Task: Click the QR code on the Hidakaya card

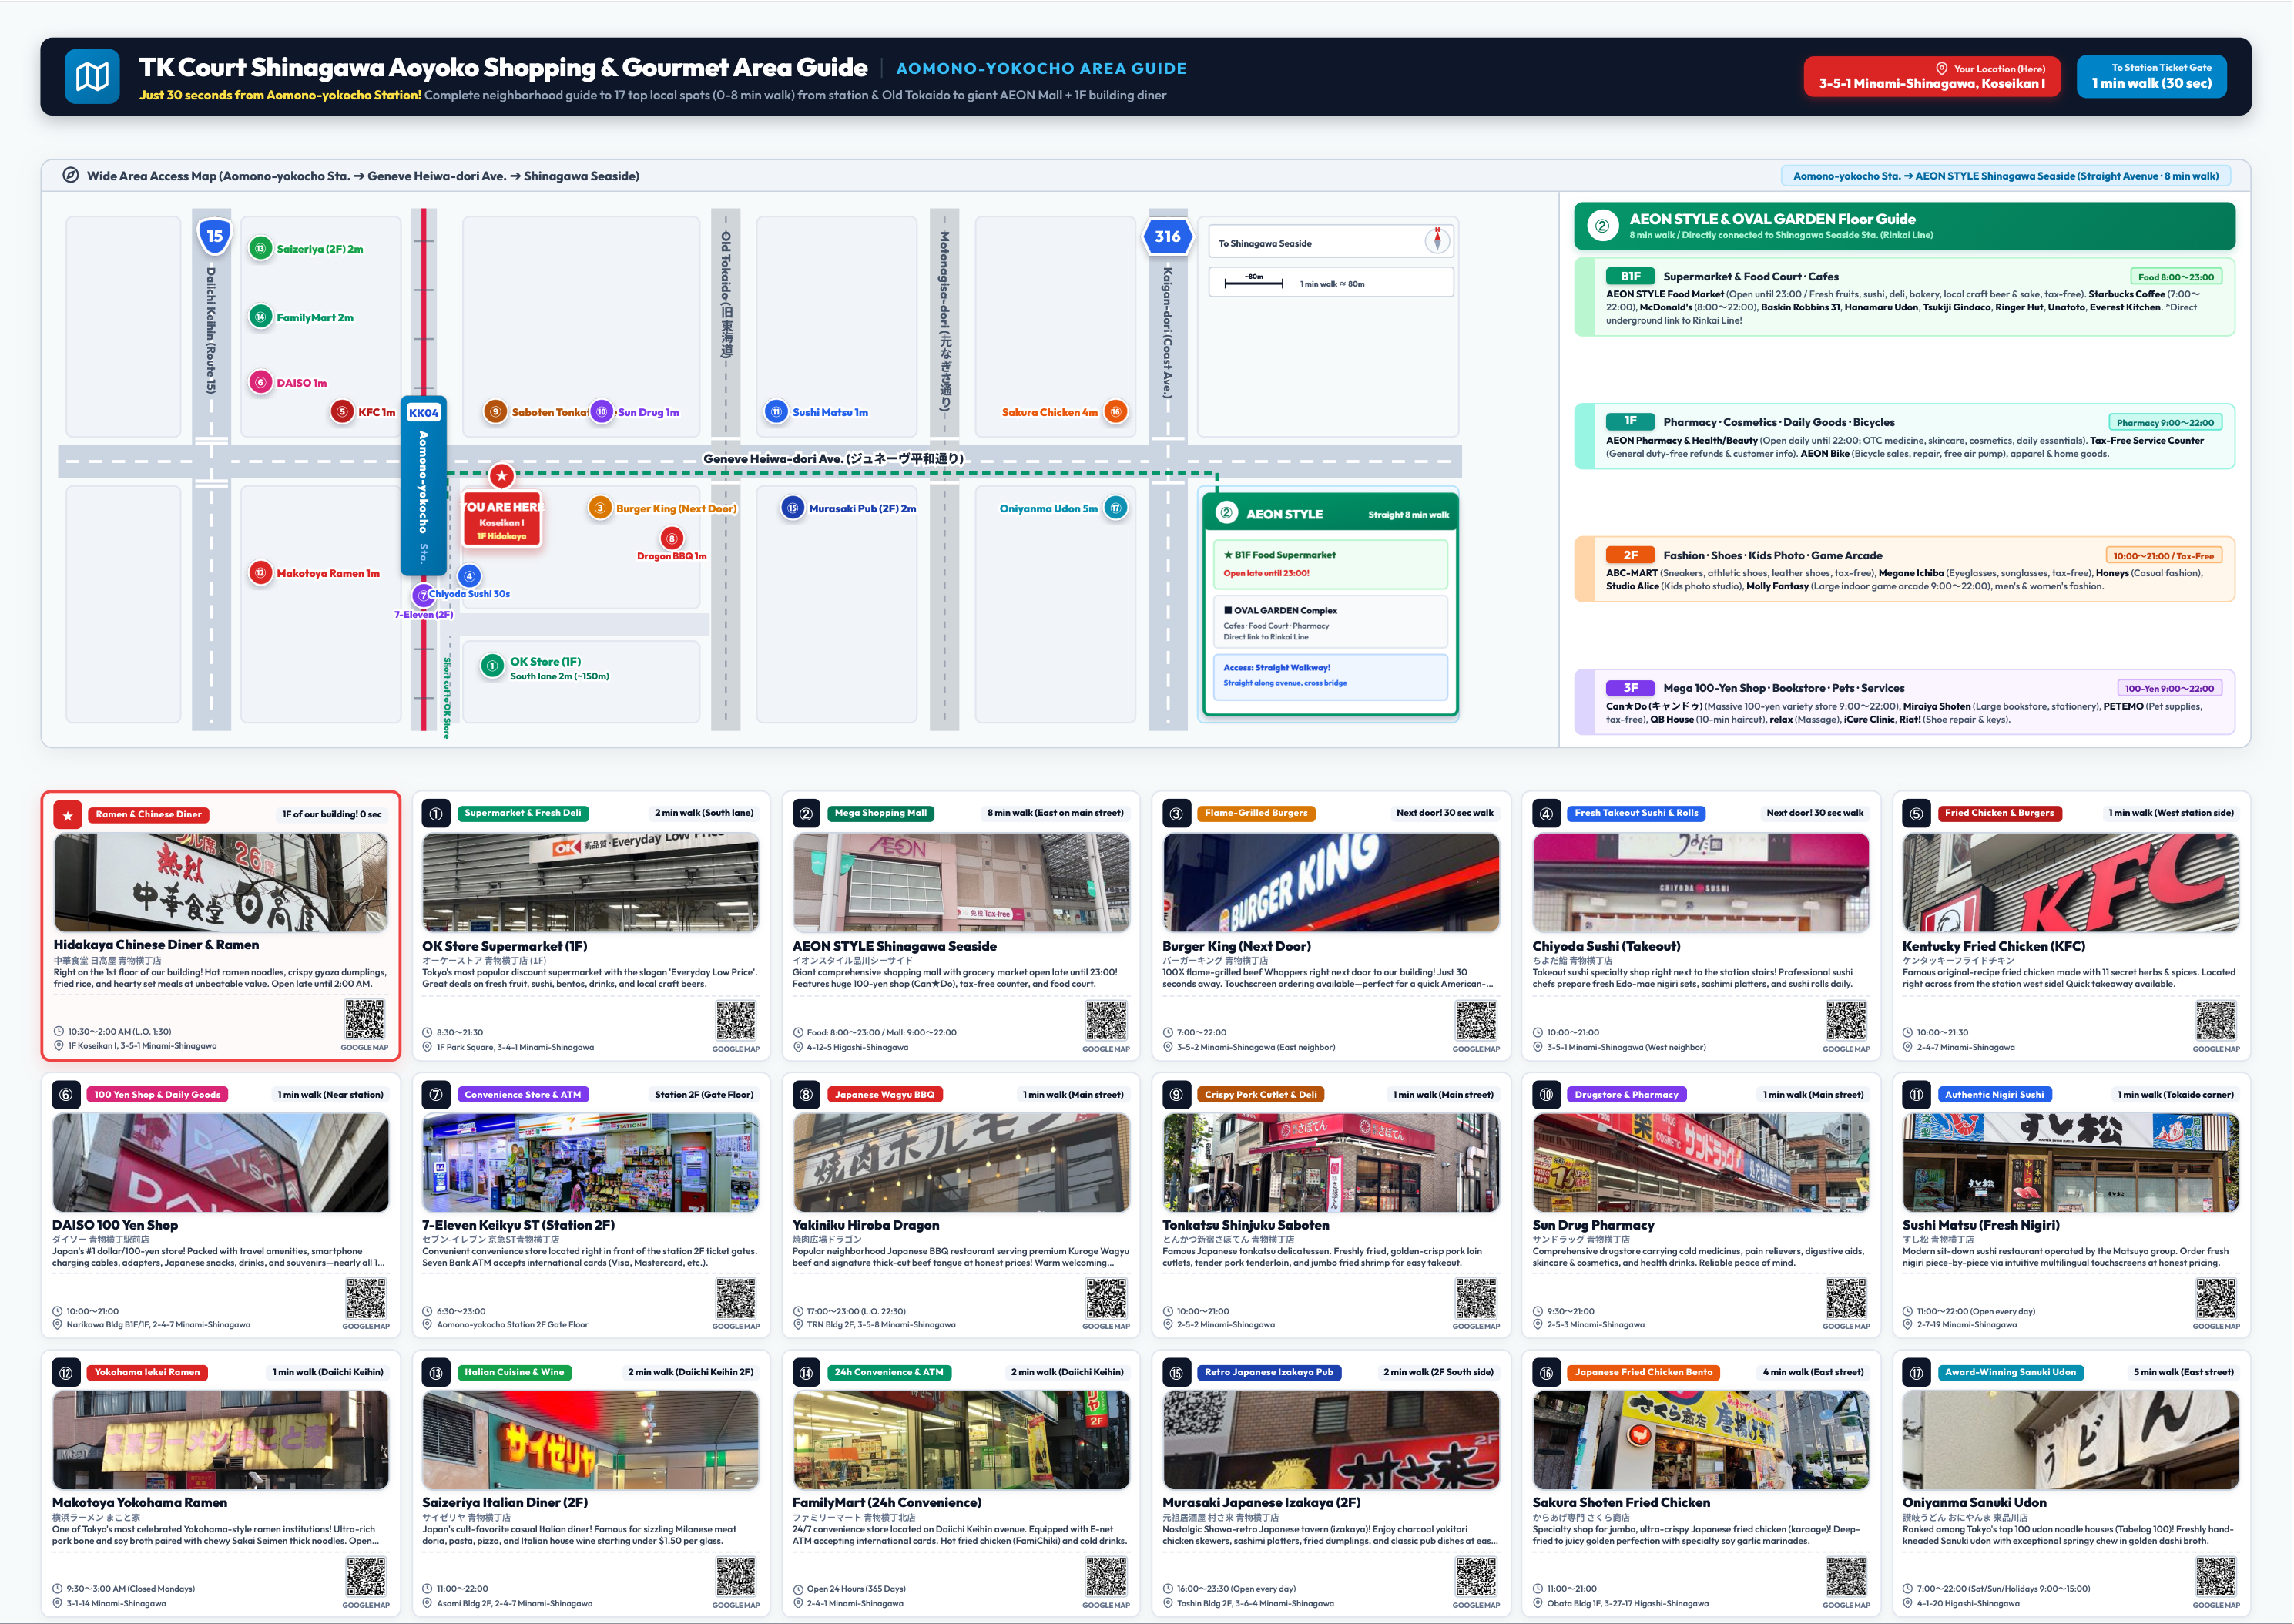Action: (x=364, y=1020)
